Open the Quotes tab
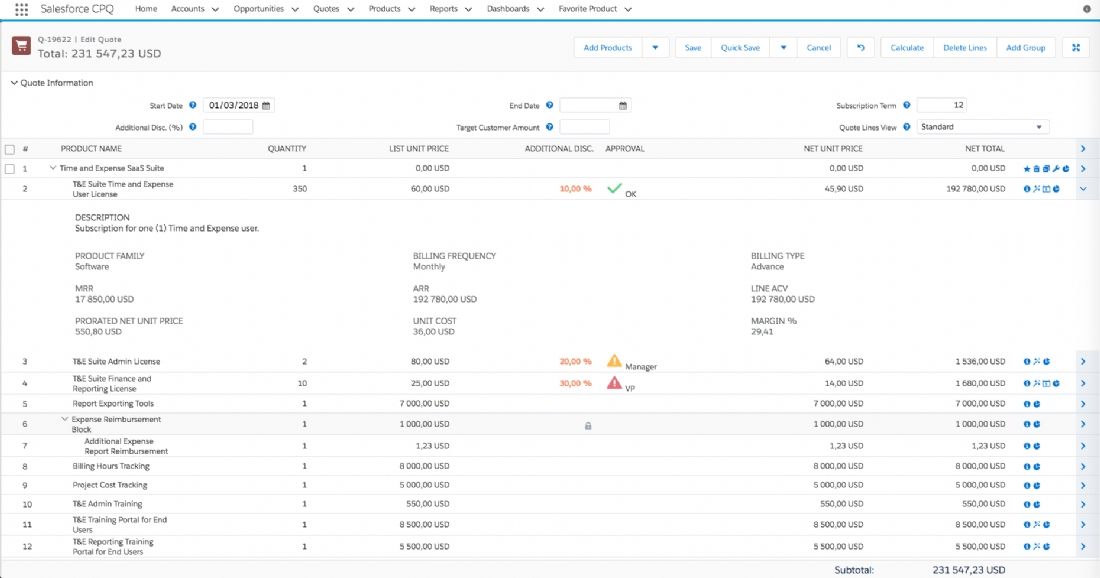The height and width of the screenshot is (578, 1100). 326,9
